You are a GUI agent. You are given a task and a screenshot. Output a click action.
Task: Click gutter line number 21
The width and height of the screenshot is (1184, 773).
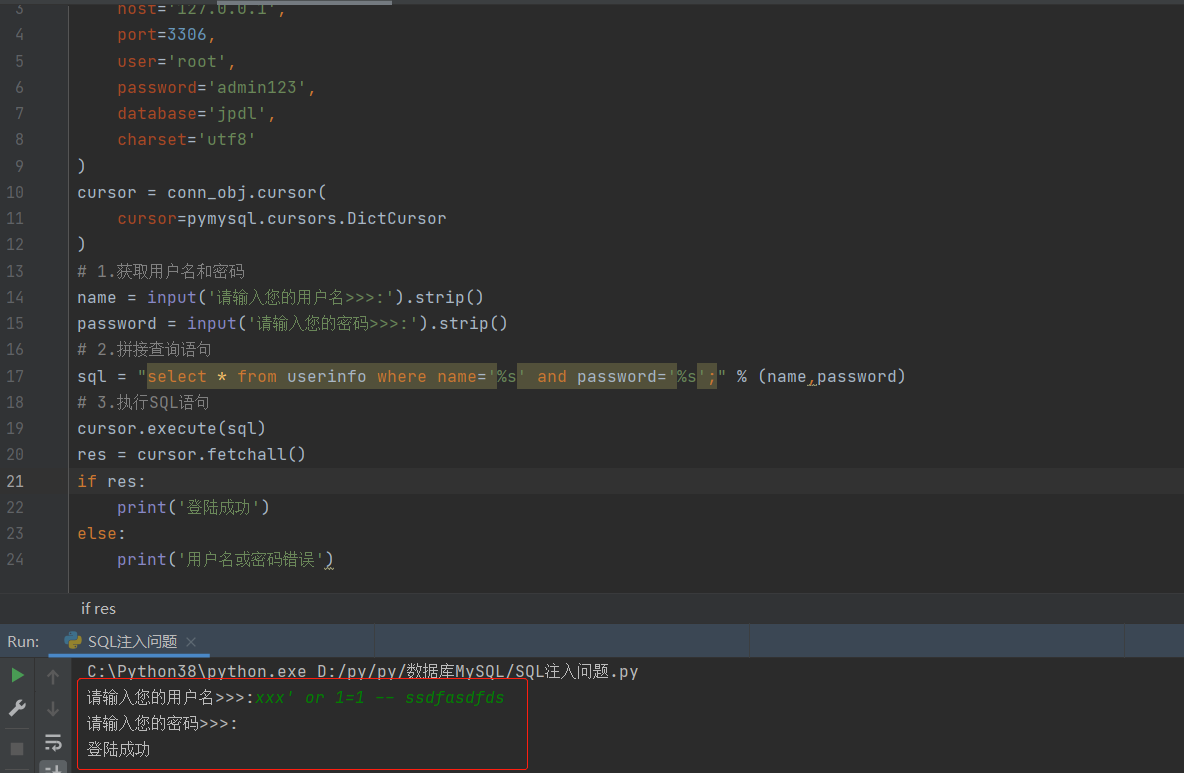click(15, 481)
